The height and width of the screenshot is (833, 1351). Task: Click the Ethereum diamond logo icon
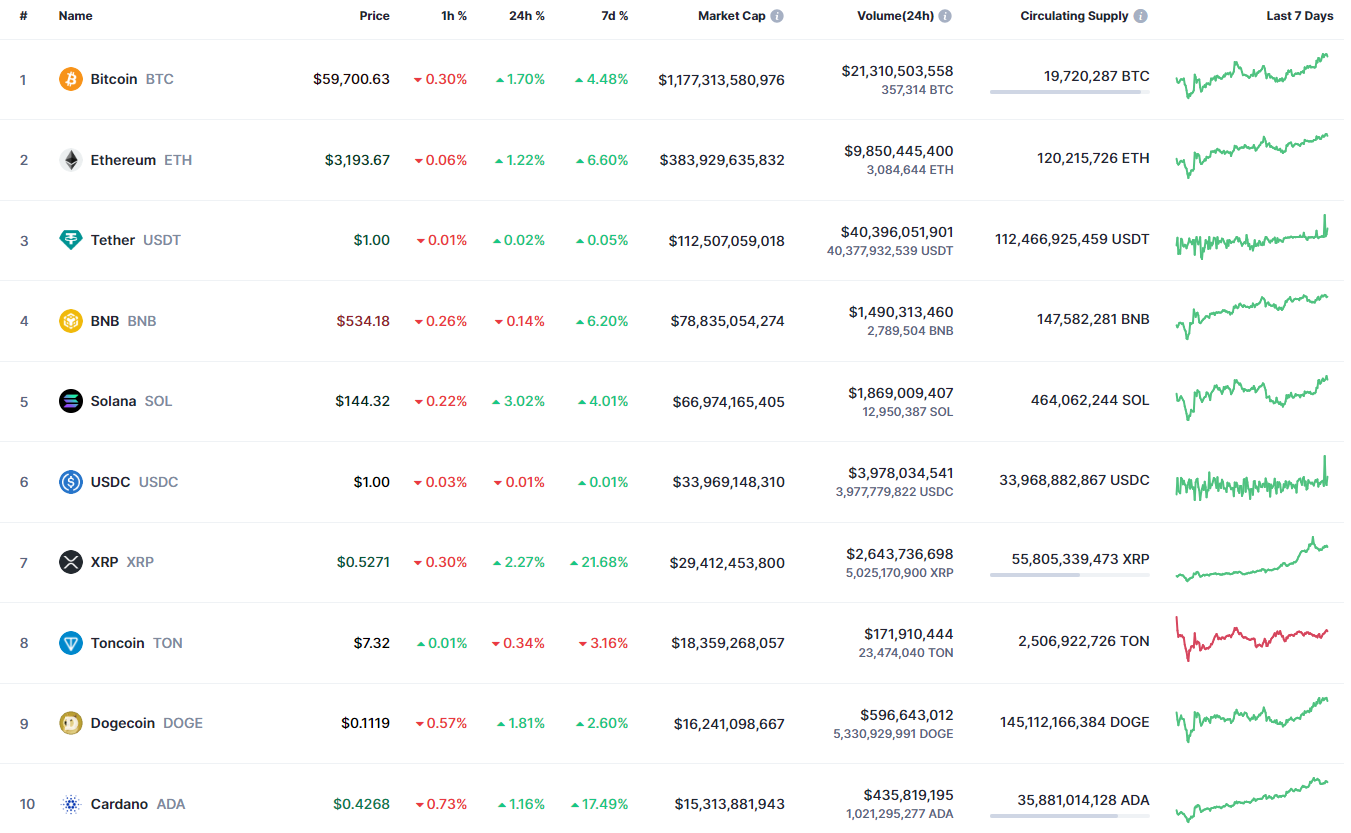click(70, 160)
